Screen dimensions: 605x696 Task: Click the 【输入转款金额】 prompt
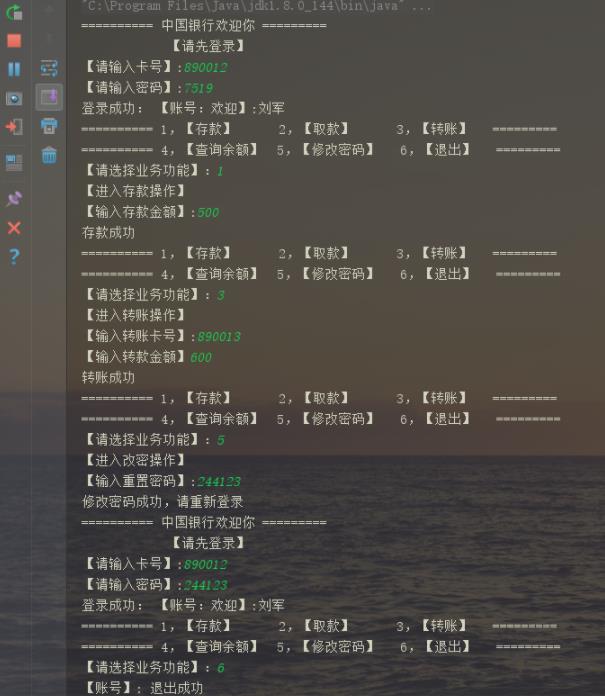pyautogui.click(x=135, y=356)
